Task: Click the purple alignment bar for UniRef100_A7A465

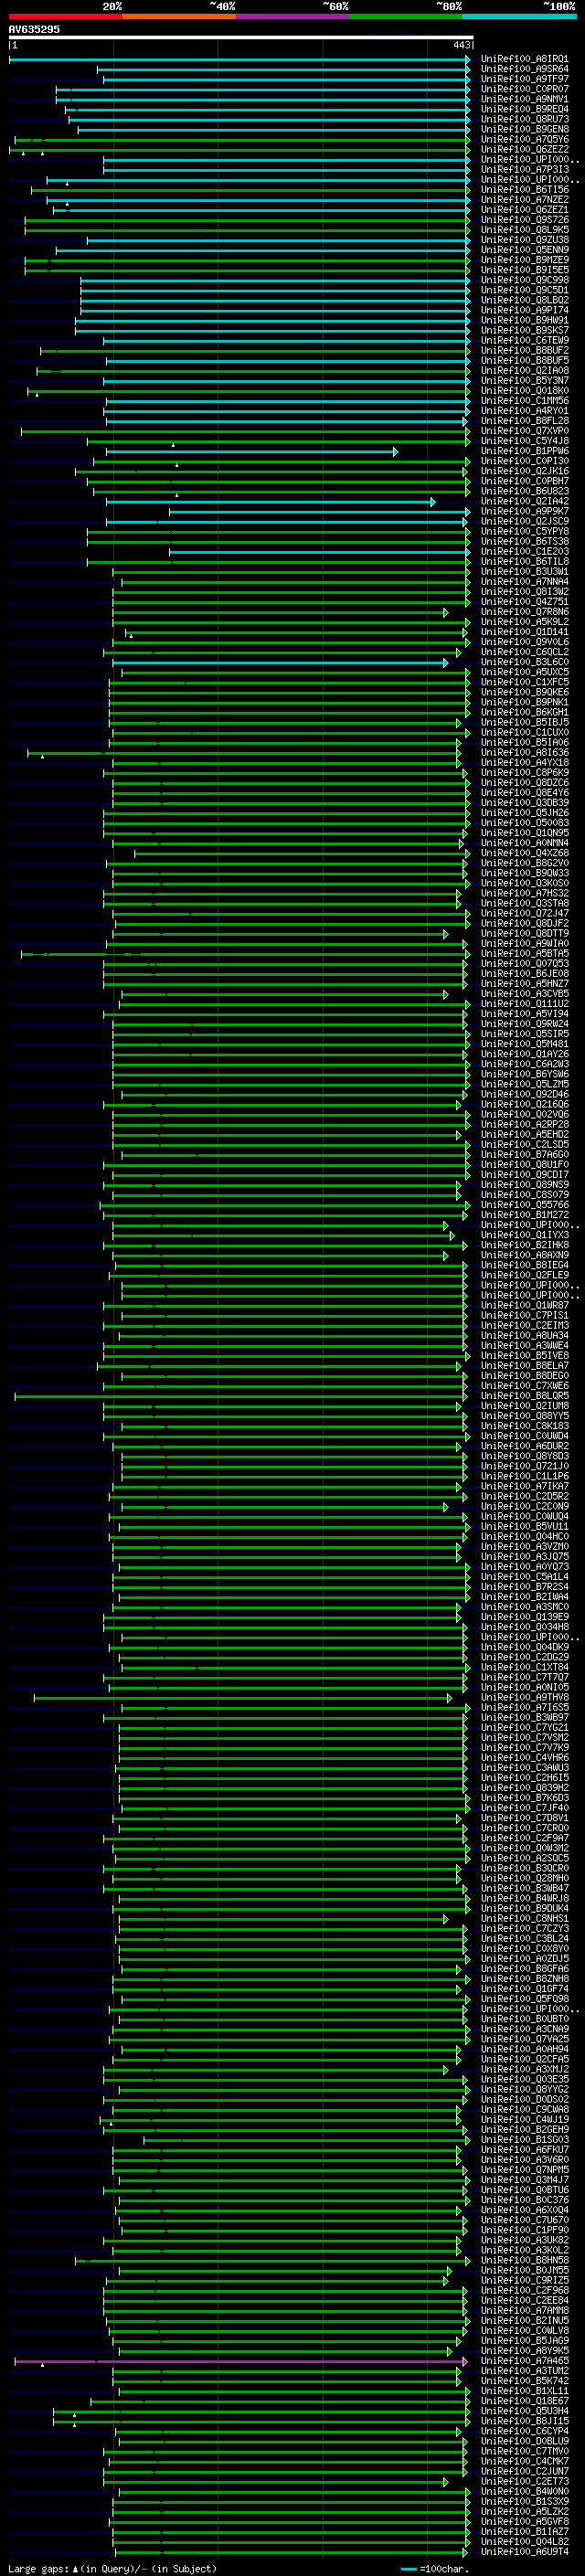Action: click(241, 2362)
